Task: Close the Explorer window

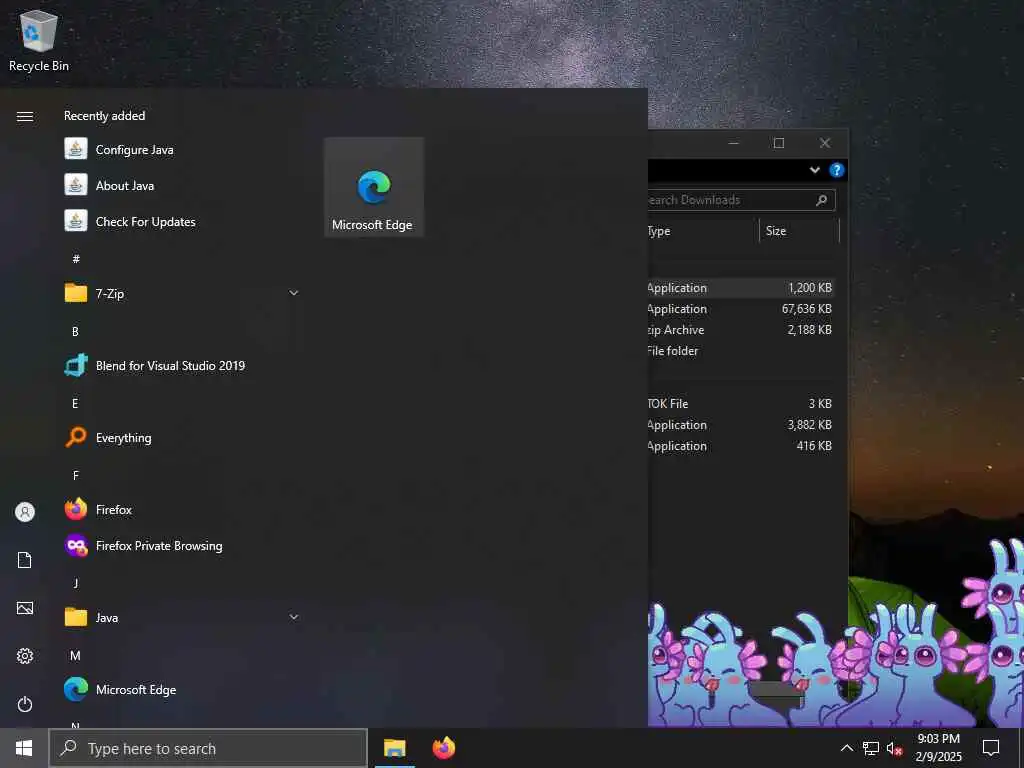Action: (825, 143)
